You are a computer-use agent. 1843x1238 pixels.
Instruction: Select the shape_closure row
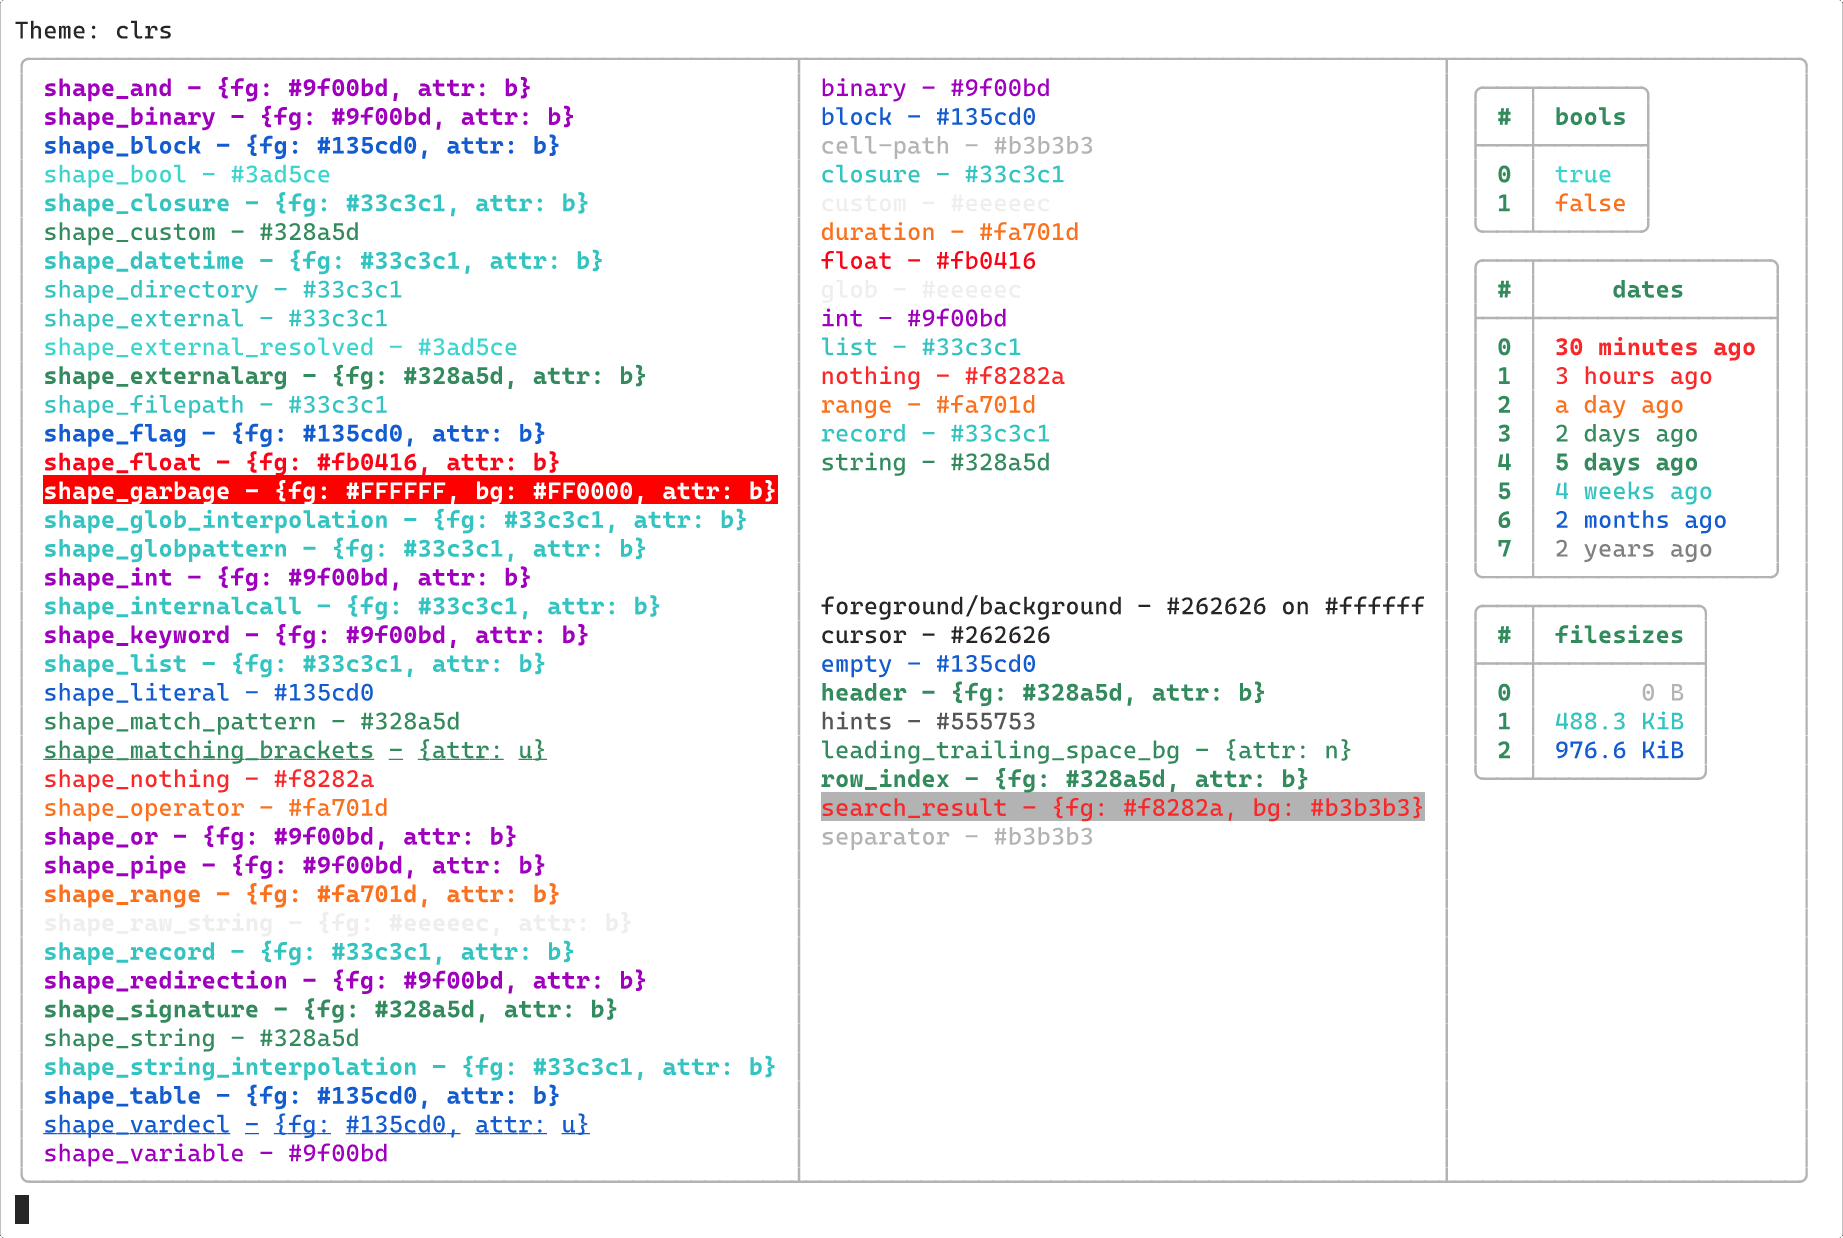316,204
